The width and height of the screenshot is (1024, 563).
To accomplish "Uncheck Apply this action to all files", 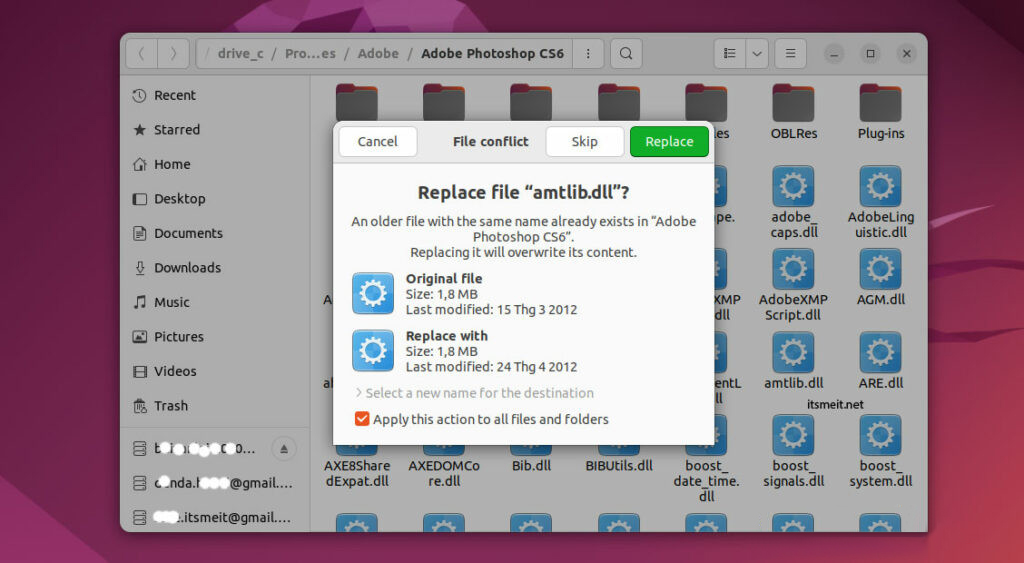I will tap(362, 419).
